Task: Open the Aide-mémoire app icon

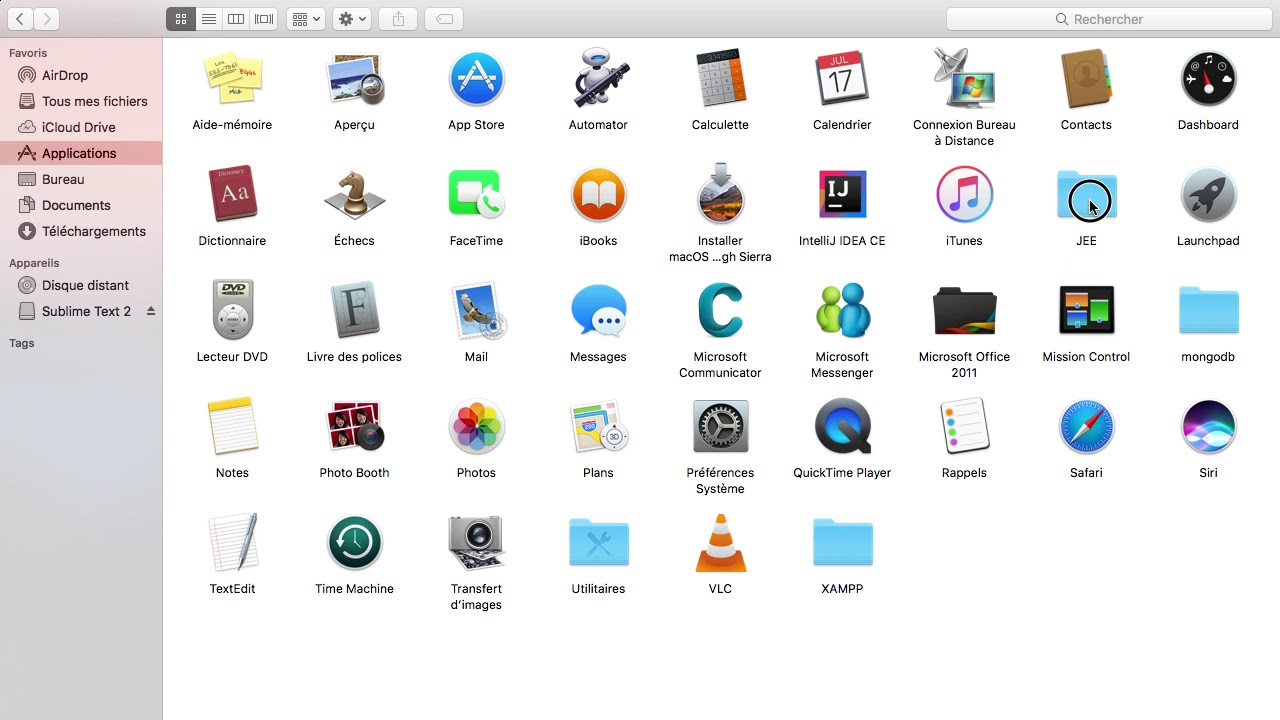Action: click(232, 79)
